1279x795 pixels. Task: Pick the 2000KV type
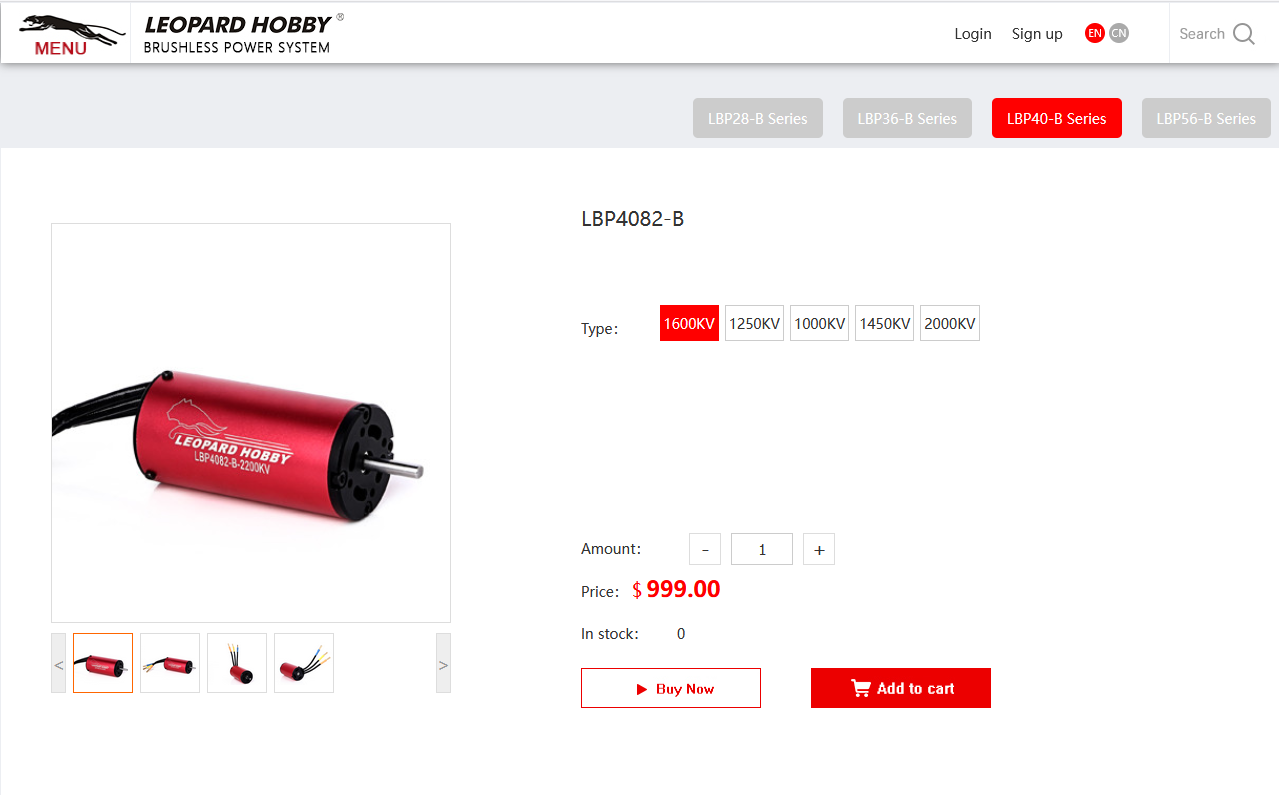coord(950,323)
